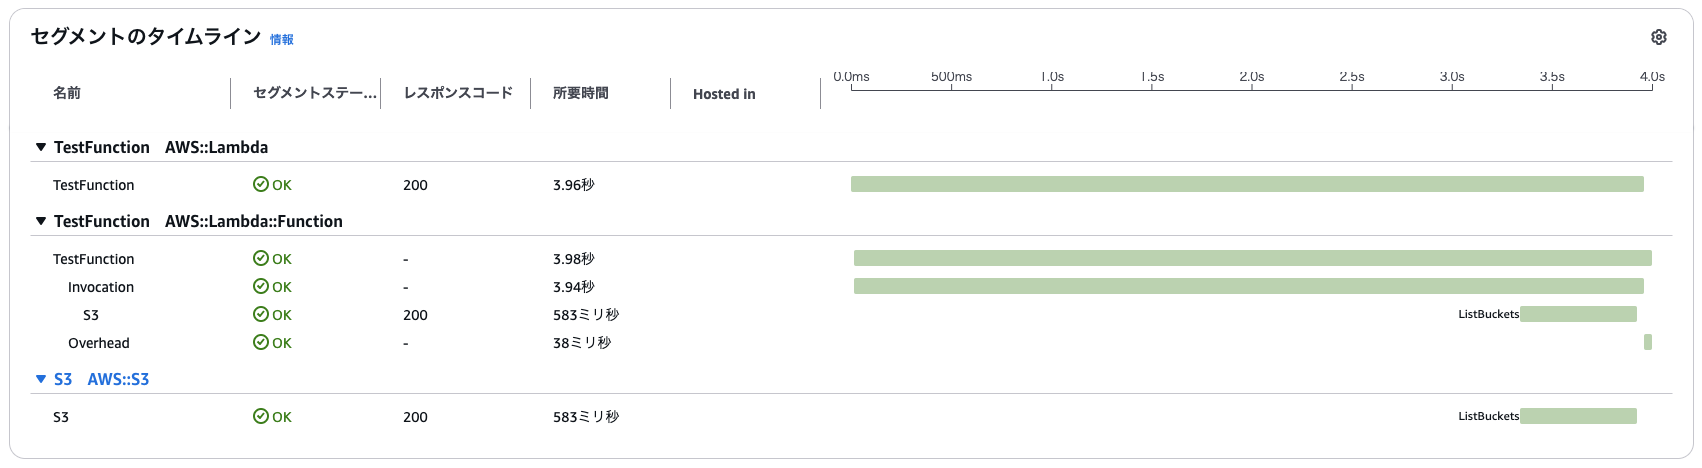
Task: Click the セグメントステータス column header
Action: [x=315, y=93]
